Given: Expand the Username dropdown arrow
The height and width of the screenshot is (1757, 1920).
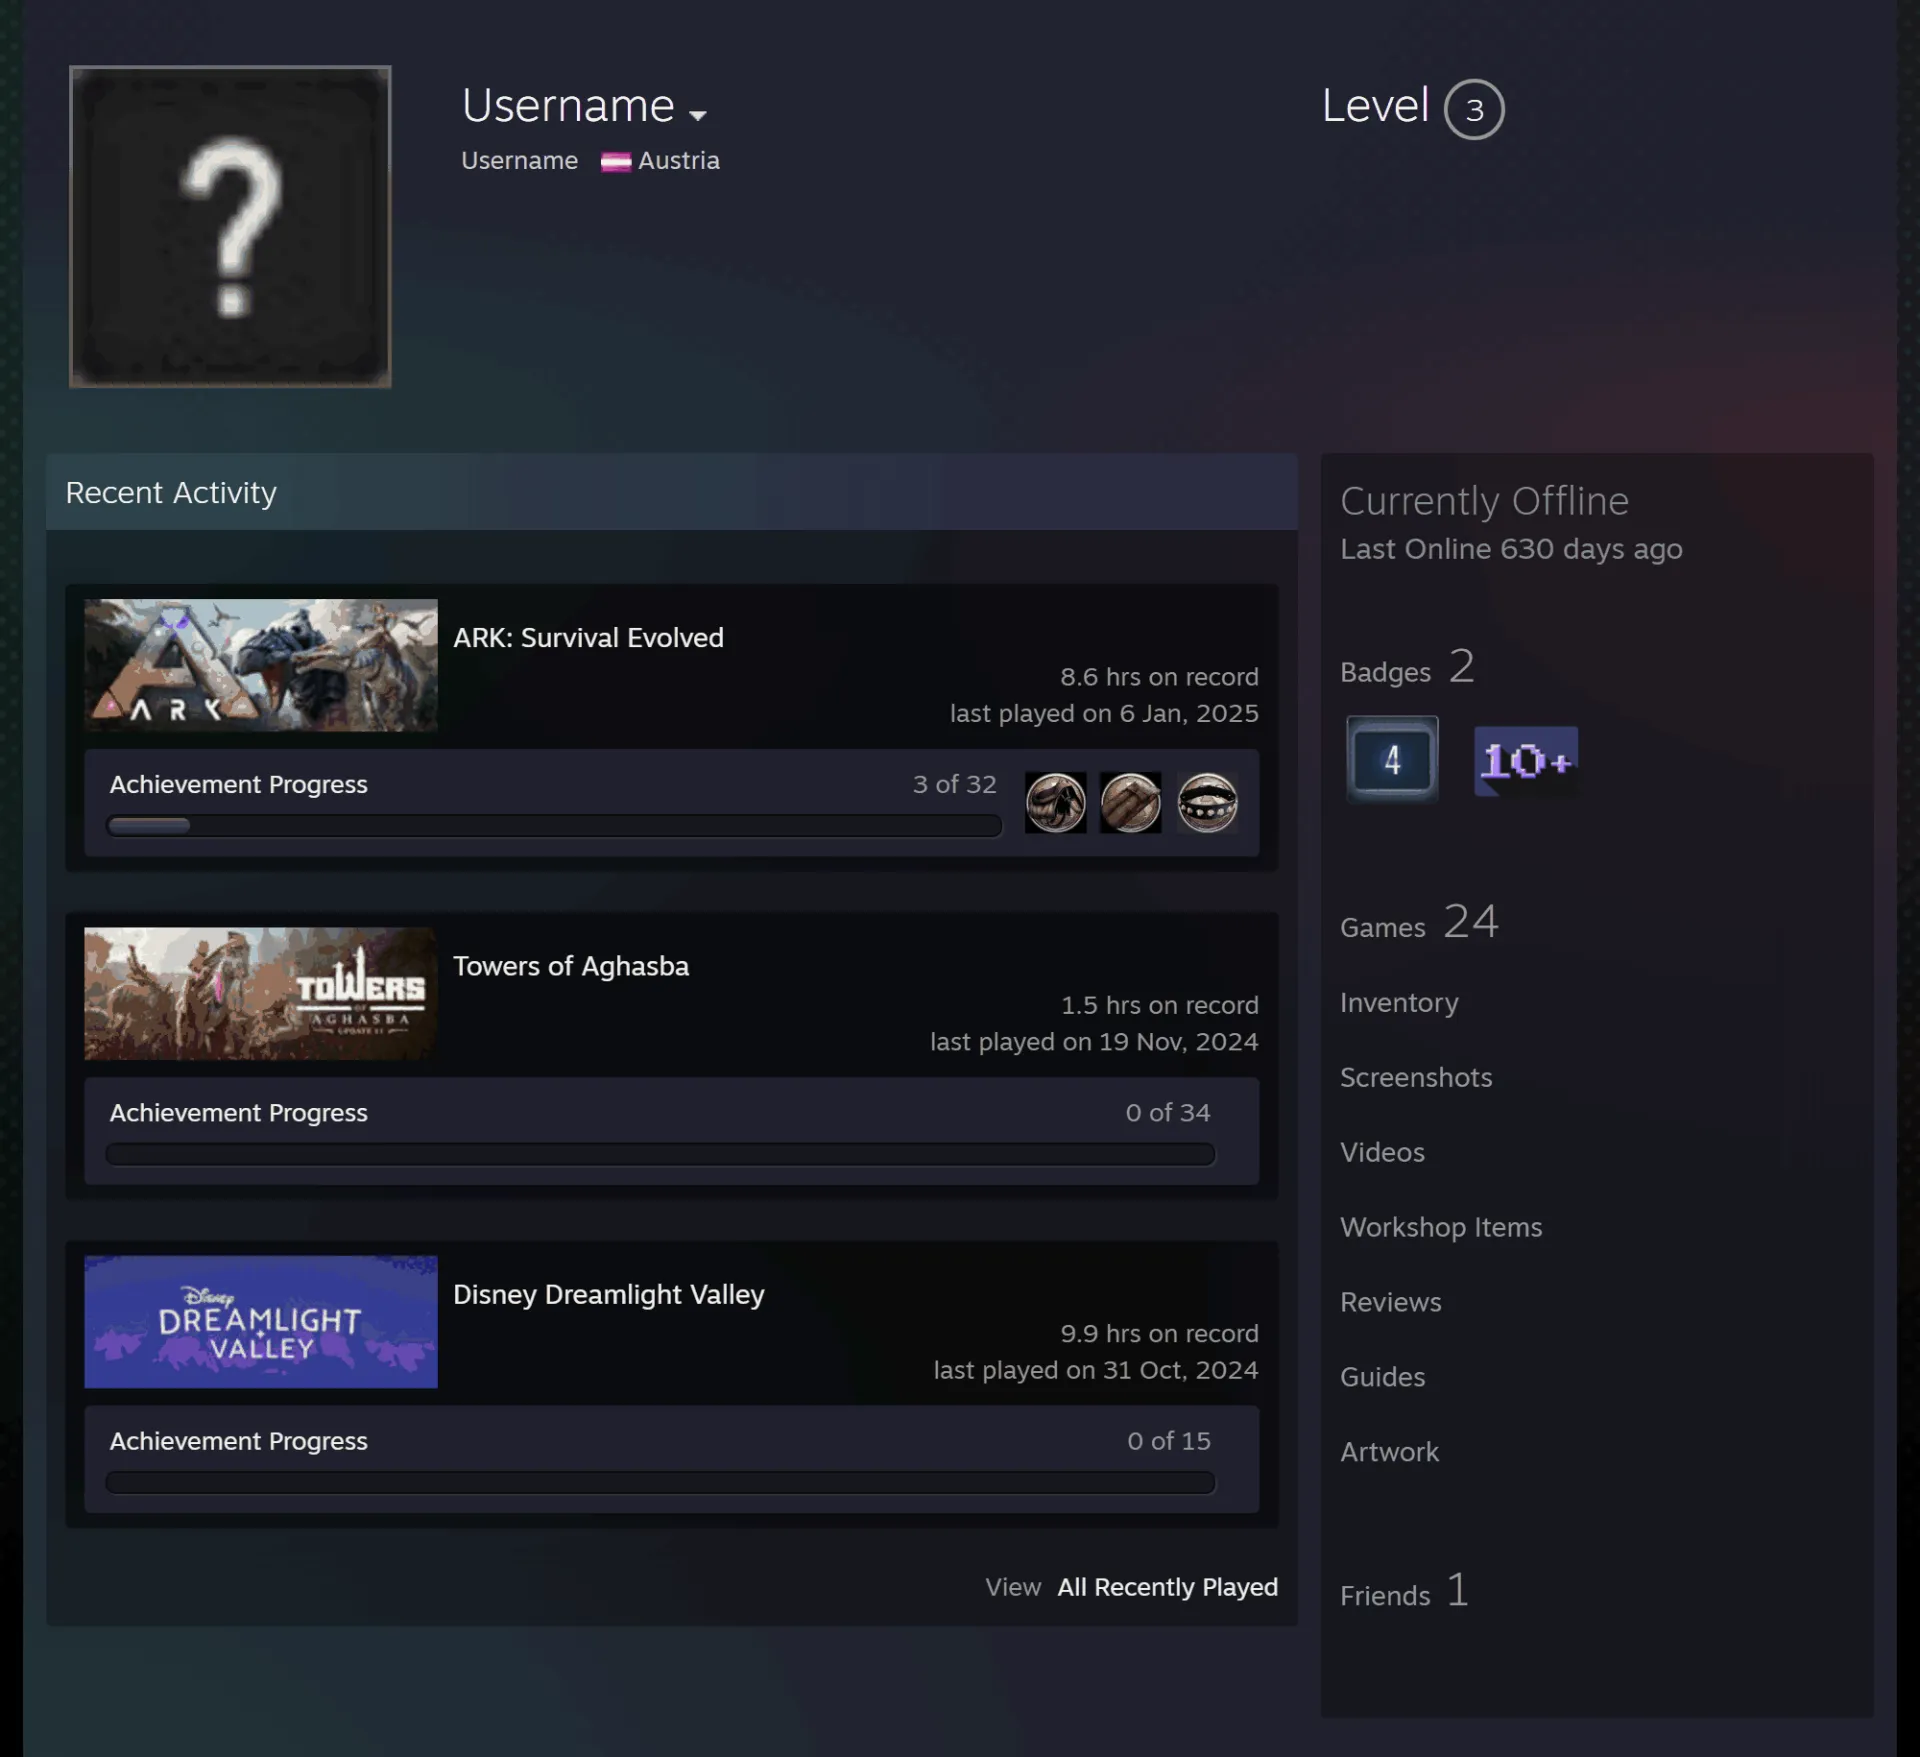Looking at the screenshot, I should pyautogui.click(x=698, y=115).
